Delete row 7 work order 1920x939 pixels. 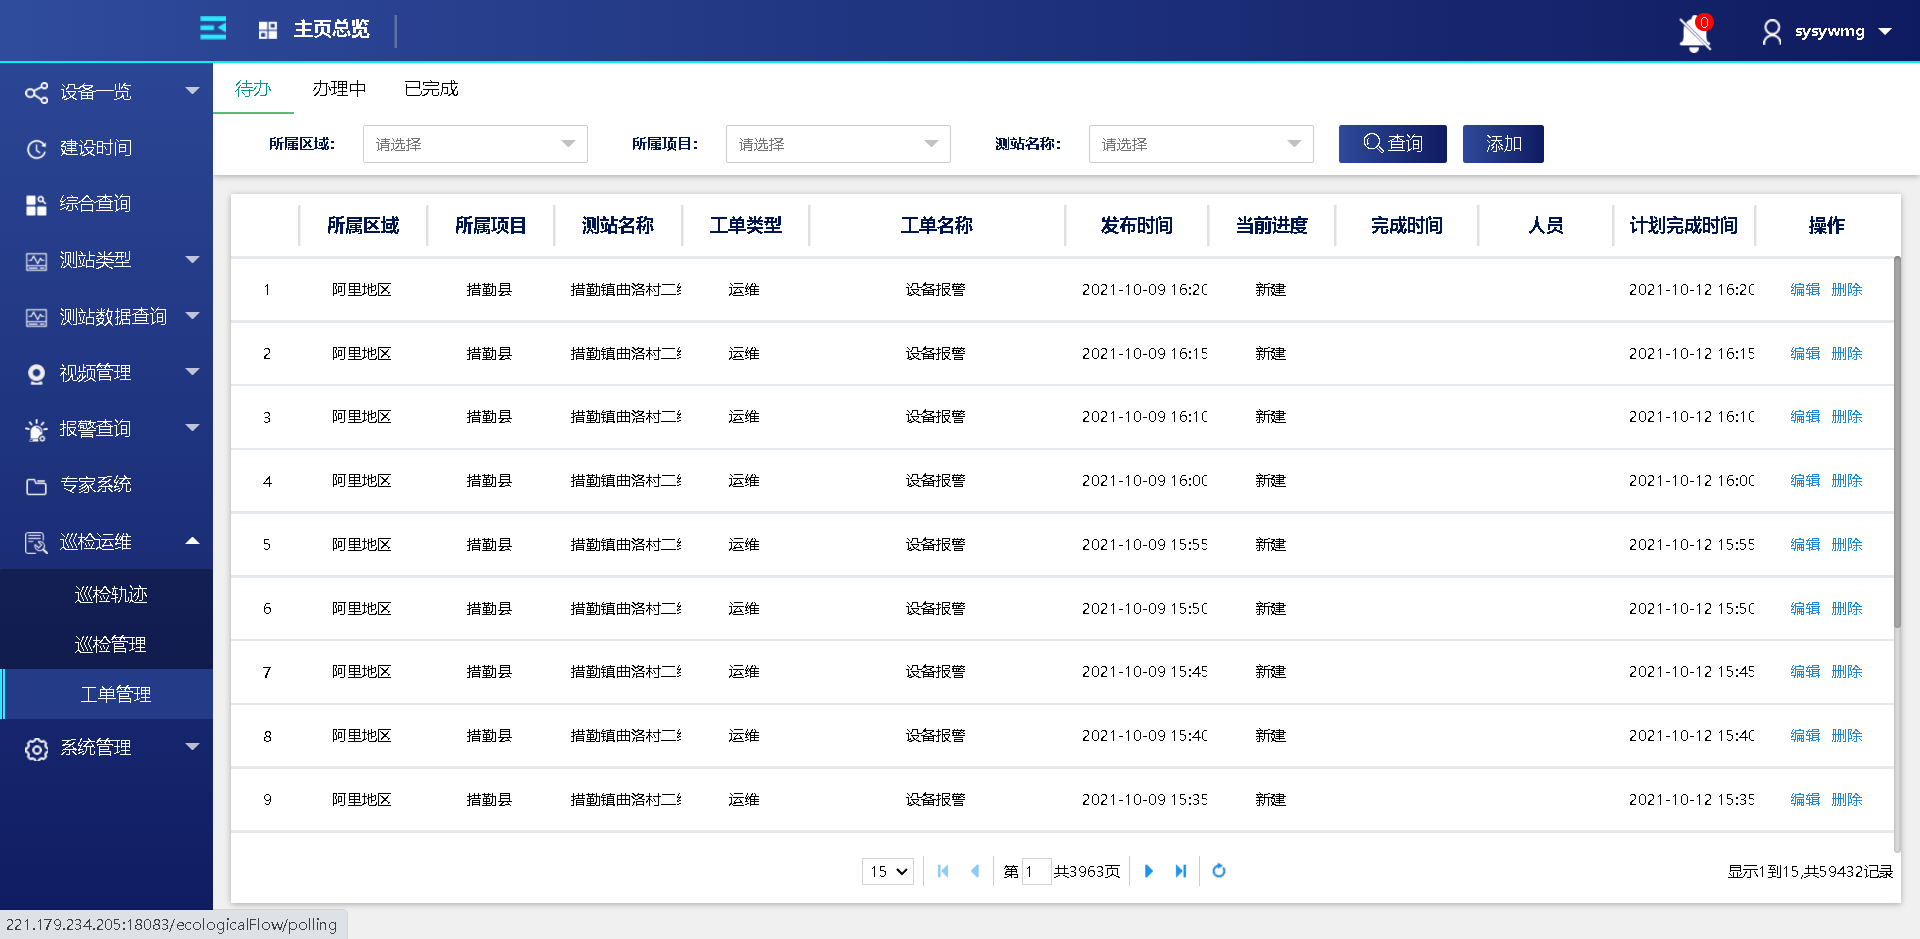tap(1847, 672)
